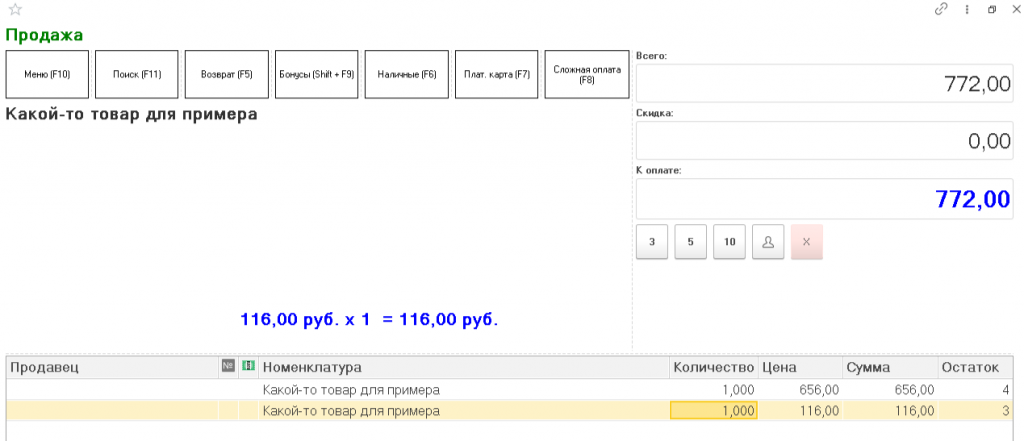Click the К оплате amount field
1024x441 pixels.
click(825, 199)
